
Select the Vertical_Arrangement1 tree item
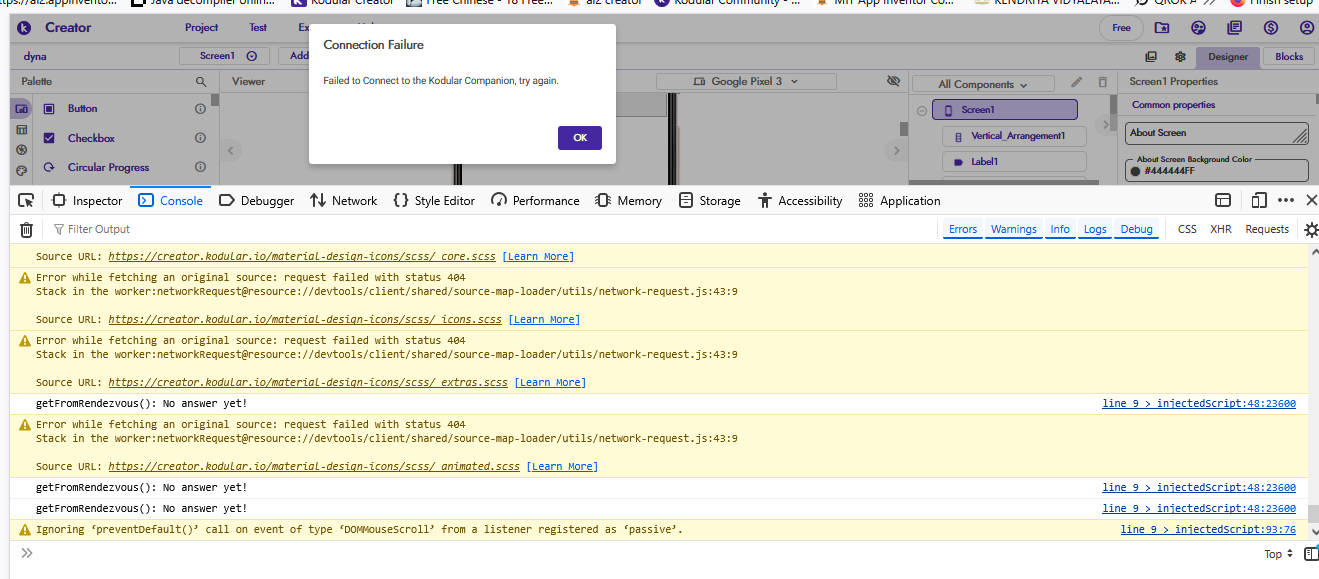(x=1014, y=136)
